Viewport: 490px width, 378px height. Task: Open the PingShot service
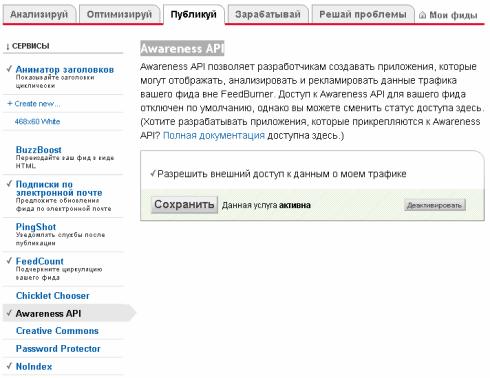point(36,227)
